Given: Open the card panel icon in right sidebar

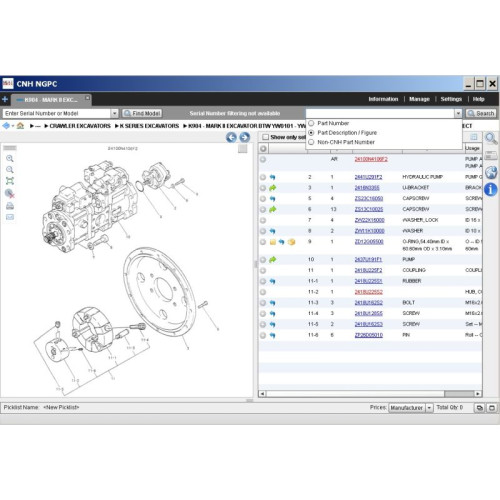Looking at the screenshot, I should point(491,155).
